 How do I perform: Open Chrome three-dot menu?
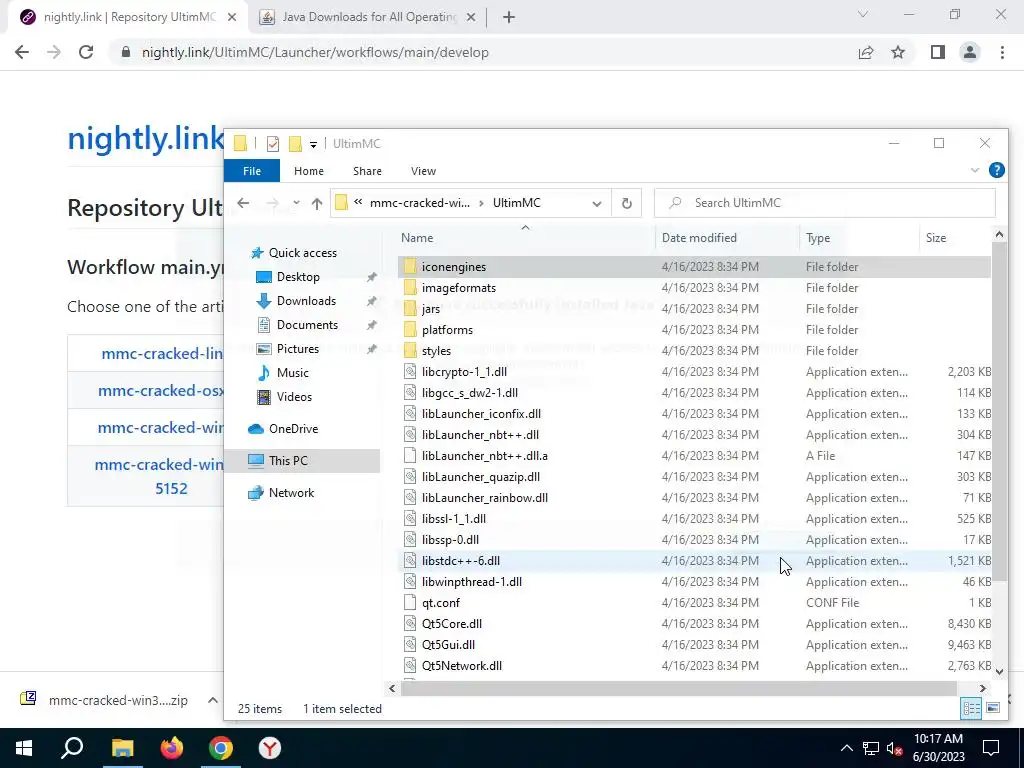tap(1002, 52)
